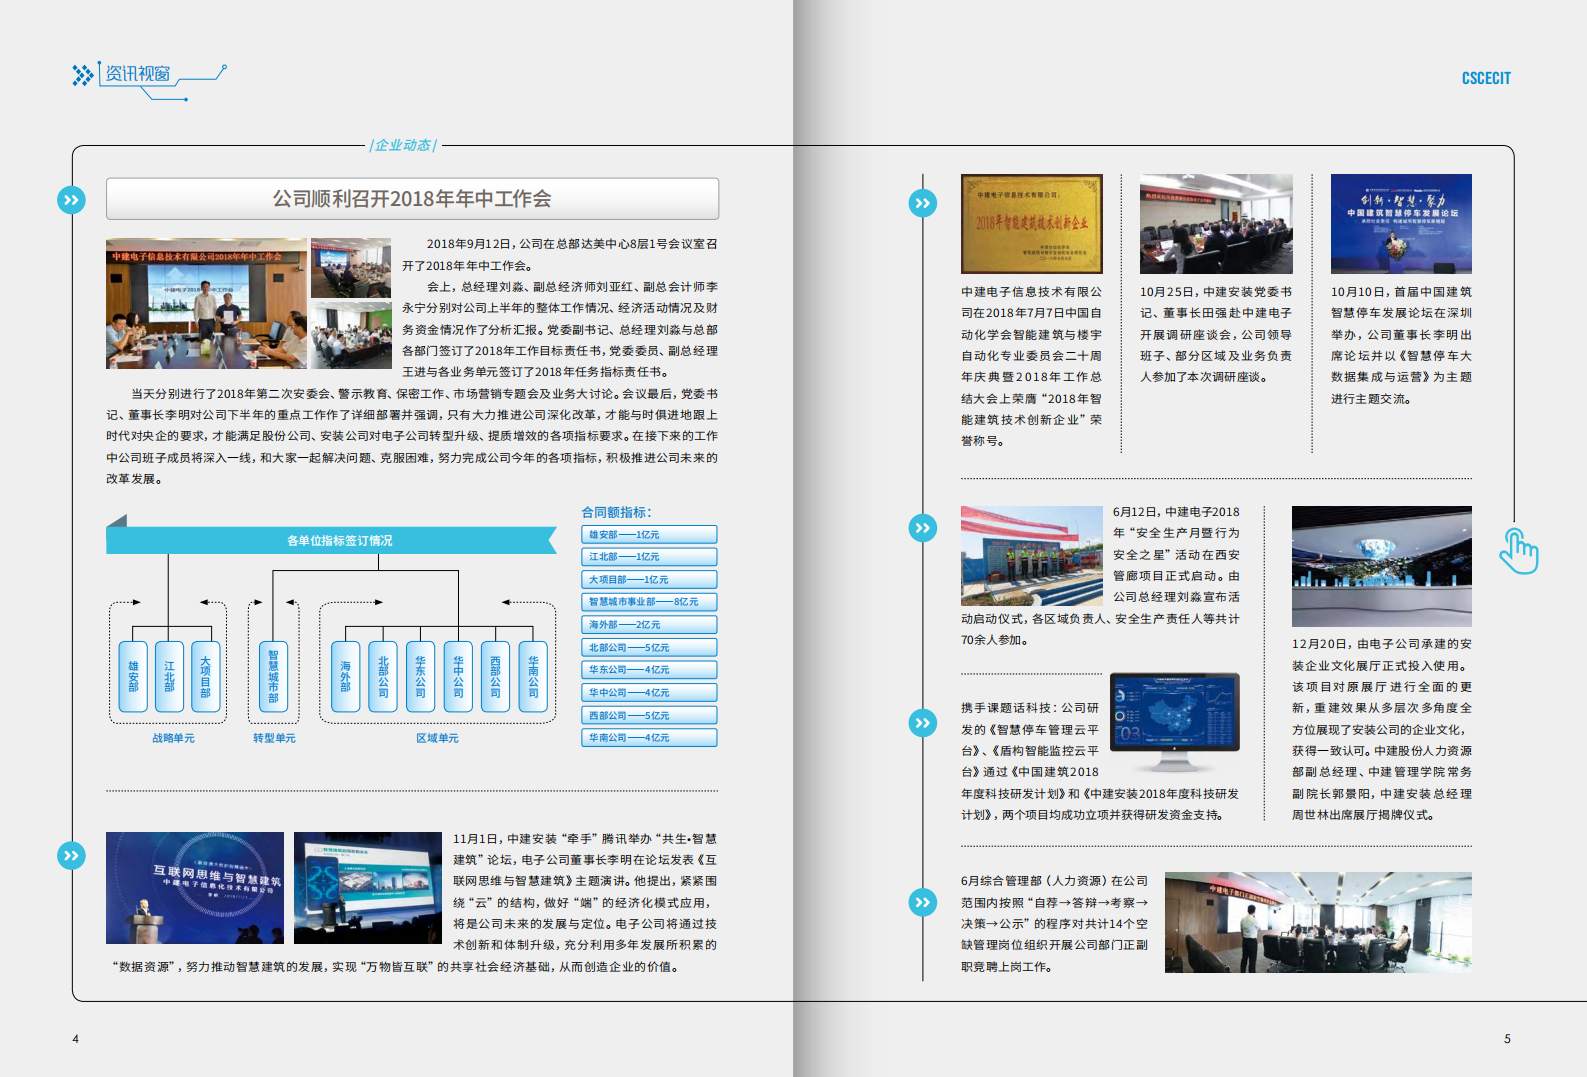The width and height of the screenshot is (1587, 1077).
Task: Click the 企业动态 section label
Action: (x=404, y=145)
